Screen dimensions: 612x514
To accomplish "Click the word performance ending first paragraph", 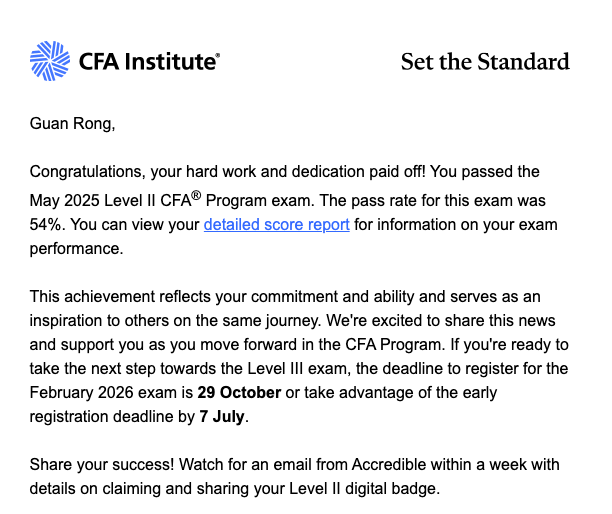I will point(76,249).
